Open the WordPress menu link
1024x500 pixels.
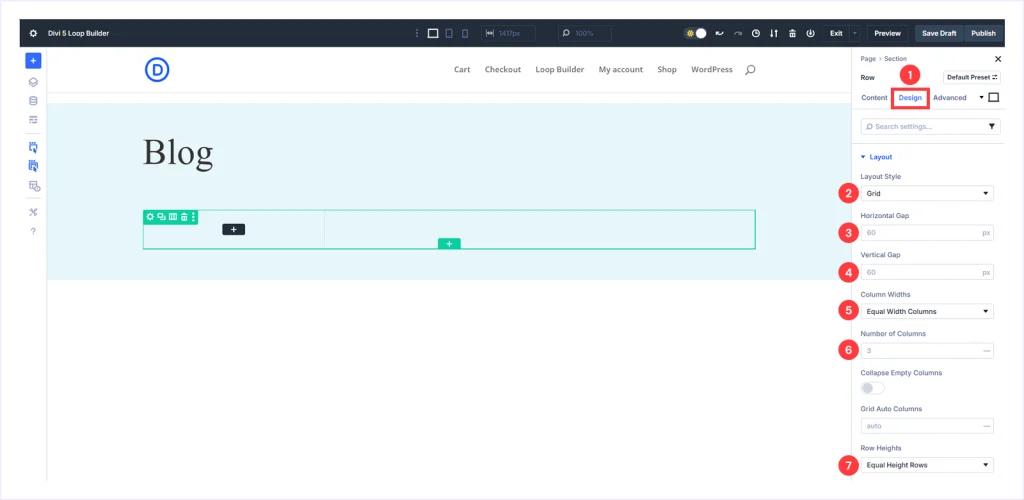click(x=712, y=69)
